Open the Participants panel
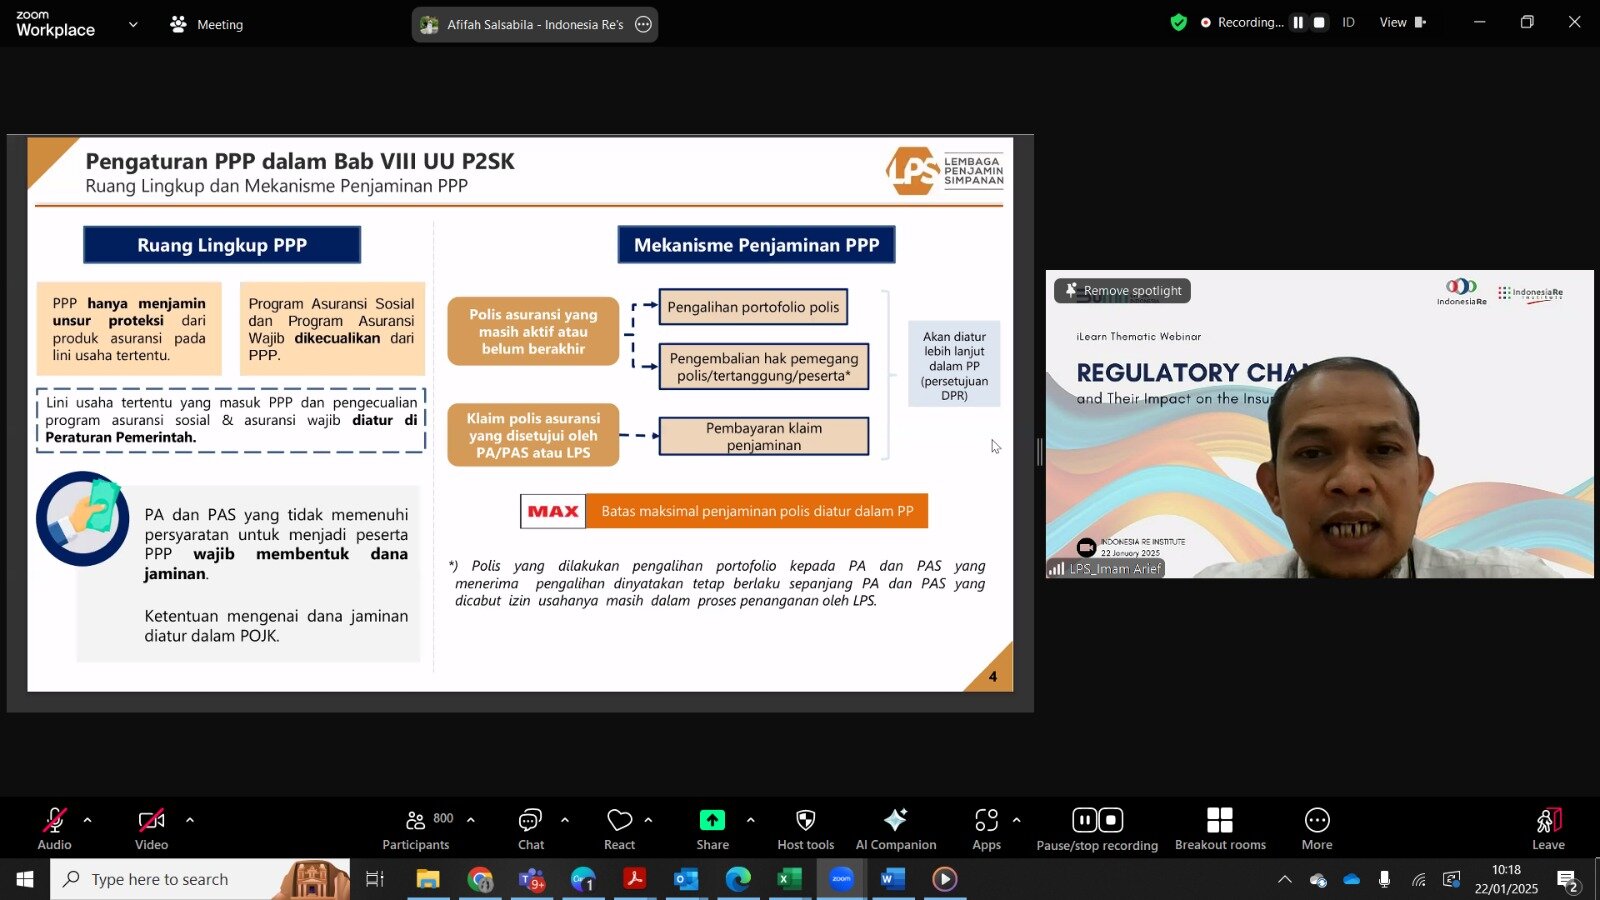1600x900 pixels. click(418, 829)
